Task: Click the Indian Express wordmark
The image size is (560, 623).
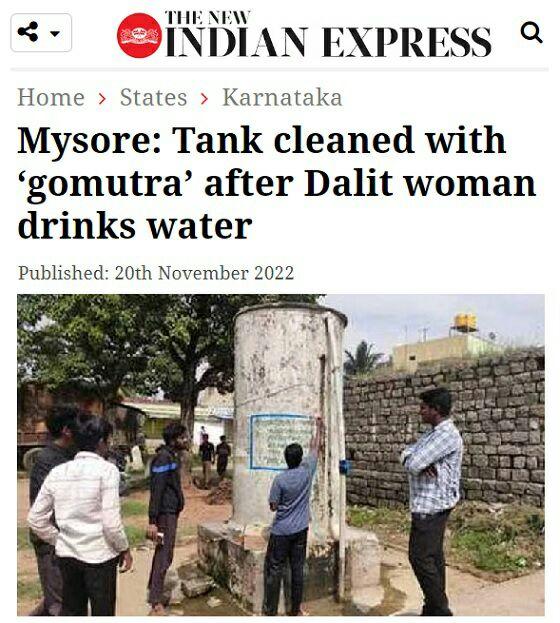Action: point(328,41)
